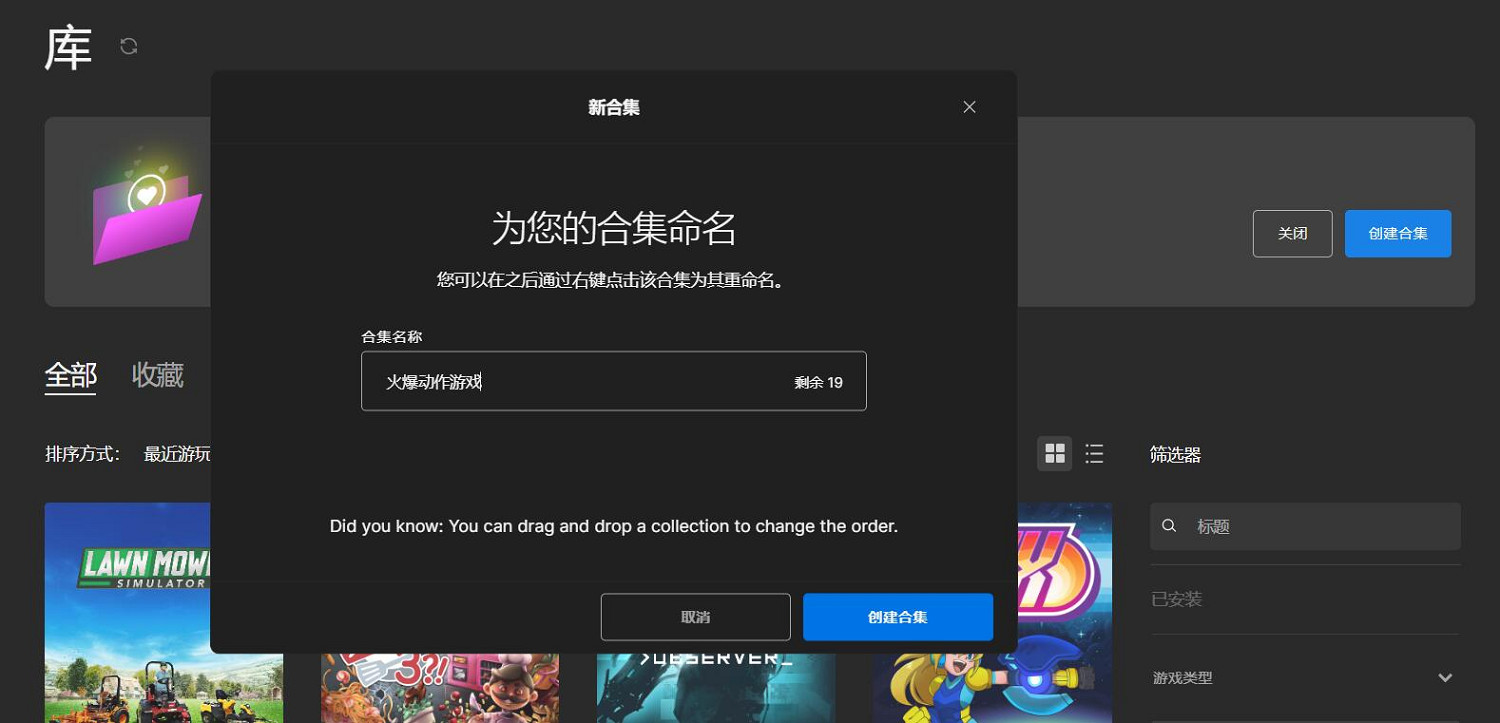Collapse the 游戏类型 chevron
The image size is (1500, 723).
pyautogui.click(x=1444, y=677)
